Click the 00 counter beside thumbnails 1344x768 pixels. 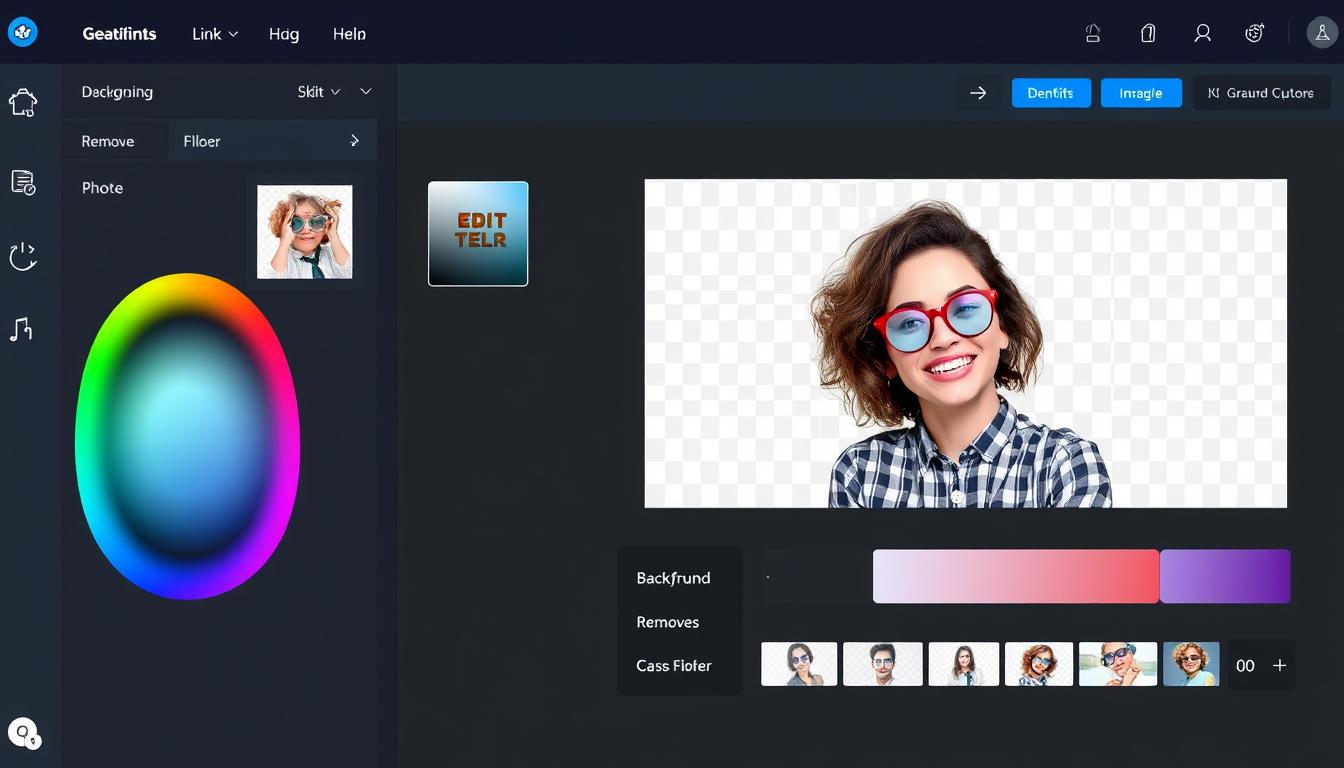point(1245,665)
